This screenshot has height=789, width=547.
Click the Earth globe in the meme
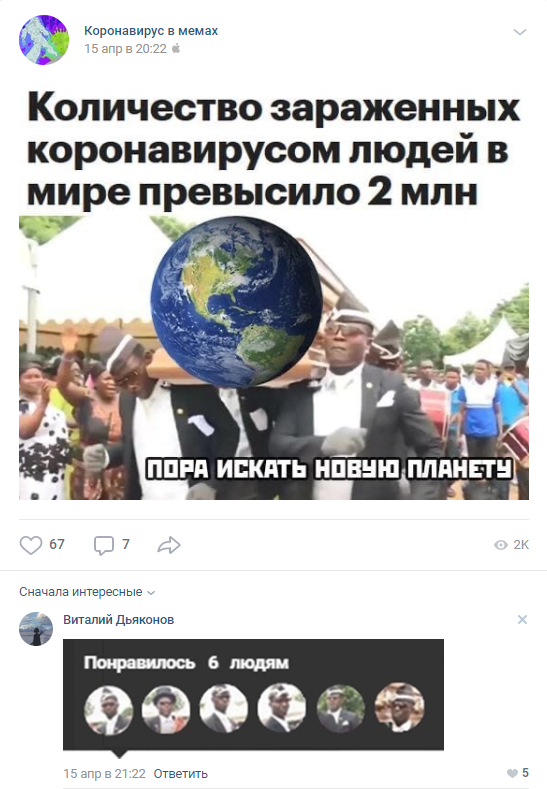pos(237,302)
